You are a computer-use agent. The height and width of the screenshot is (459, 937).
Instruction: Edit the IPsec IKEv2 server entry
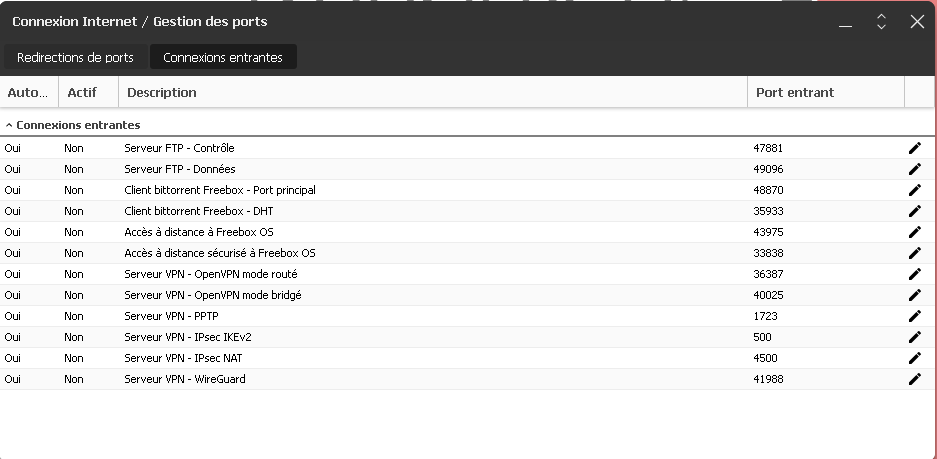tap(914, 337)
